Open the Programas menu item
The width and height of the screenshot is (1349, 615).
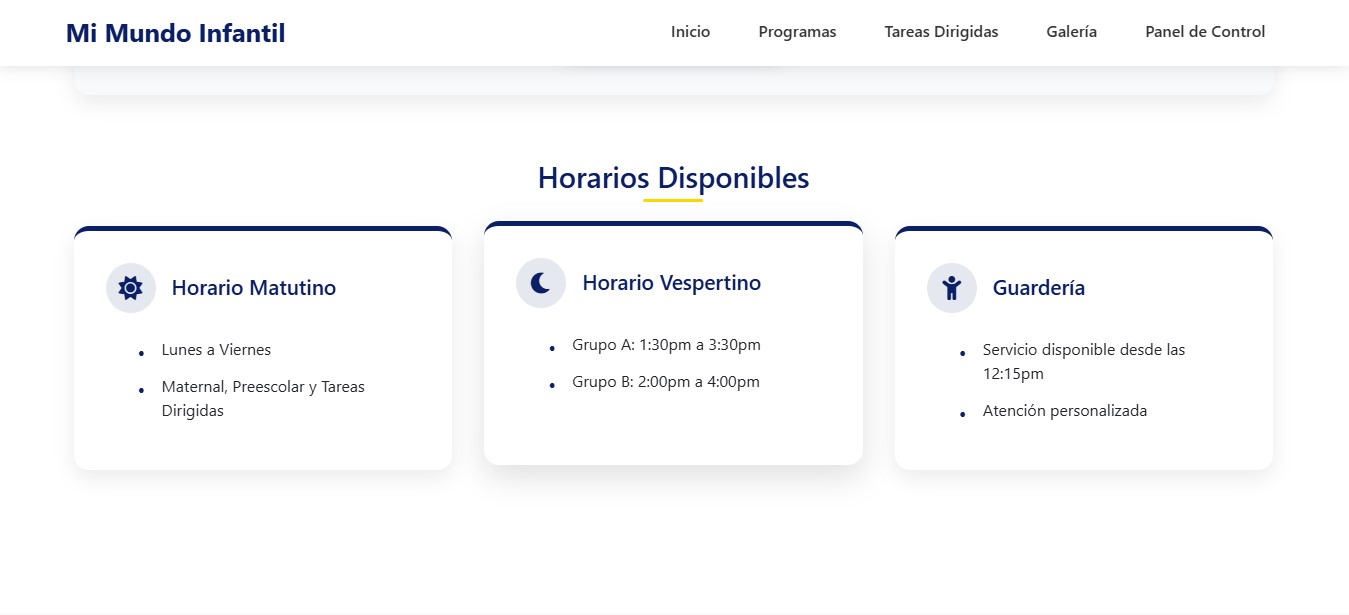click(797, 32)
